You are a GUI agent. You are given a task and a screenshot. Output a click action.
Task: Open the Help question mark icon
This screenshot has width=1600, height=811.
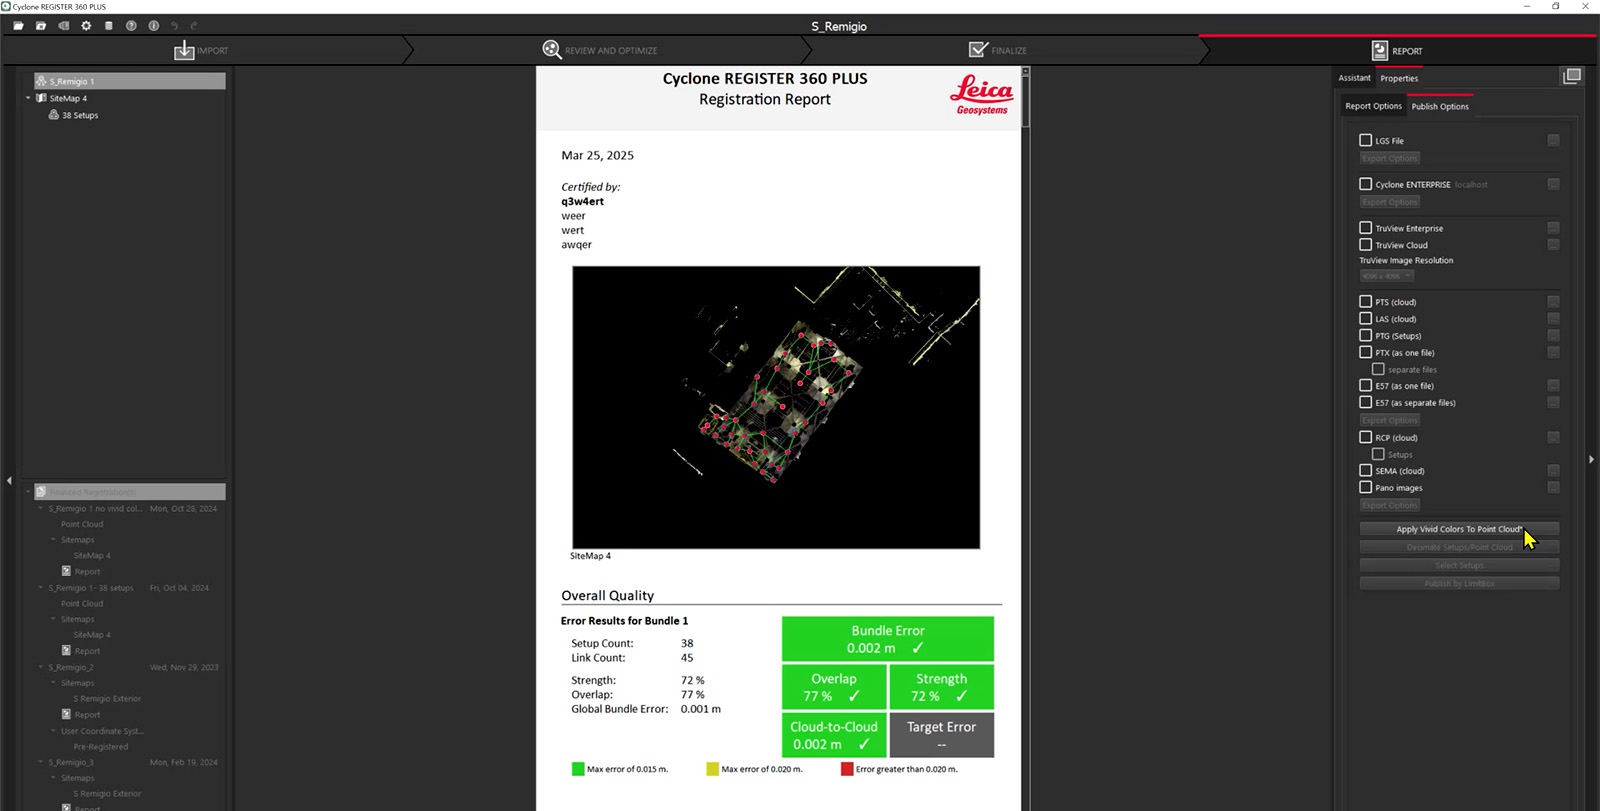coord(131,26)
